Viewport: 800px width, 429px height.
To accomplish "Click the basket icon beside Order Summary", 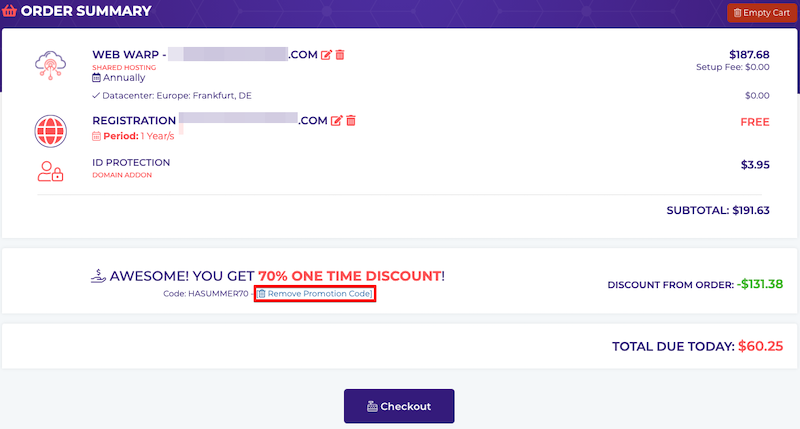I will click(9, 11).
